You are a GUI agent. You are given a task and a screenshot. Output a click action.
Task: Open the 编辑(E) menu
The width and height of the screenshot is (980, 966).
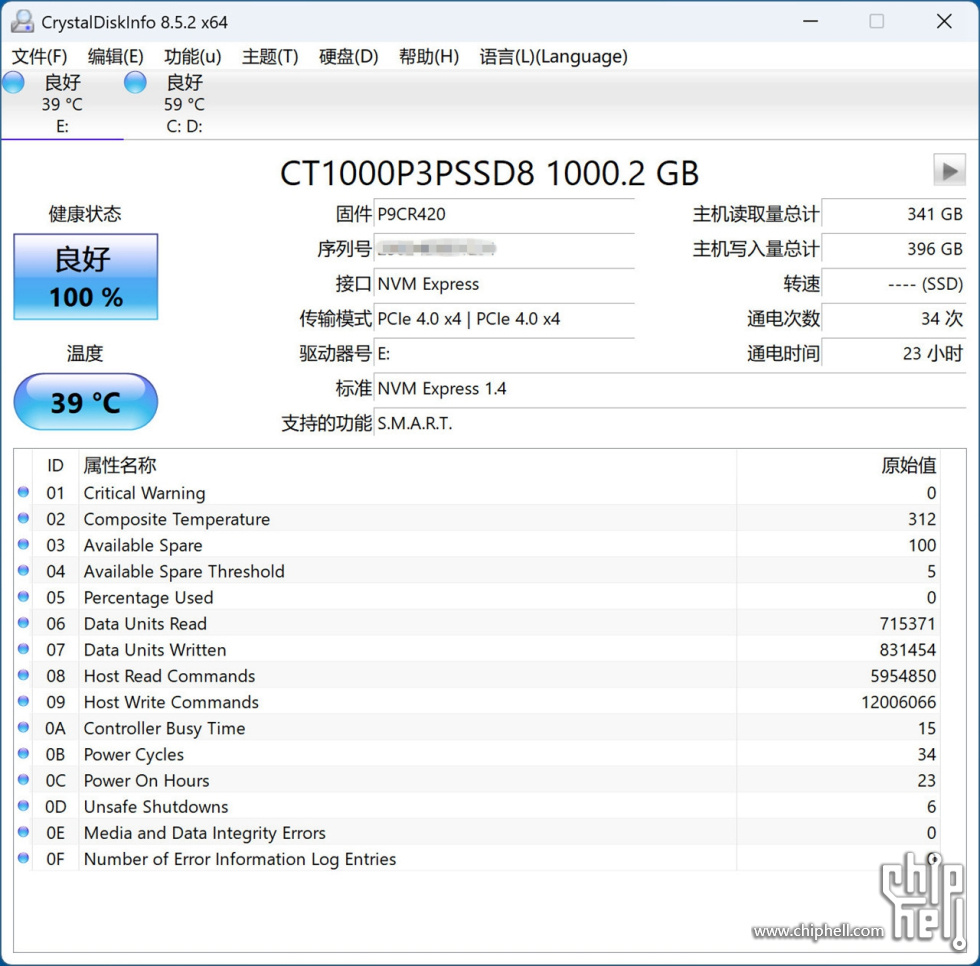[x=116, y=57]
